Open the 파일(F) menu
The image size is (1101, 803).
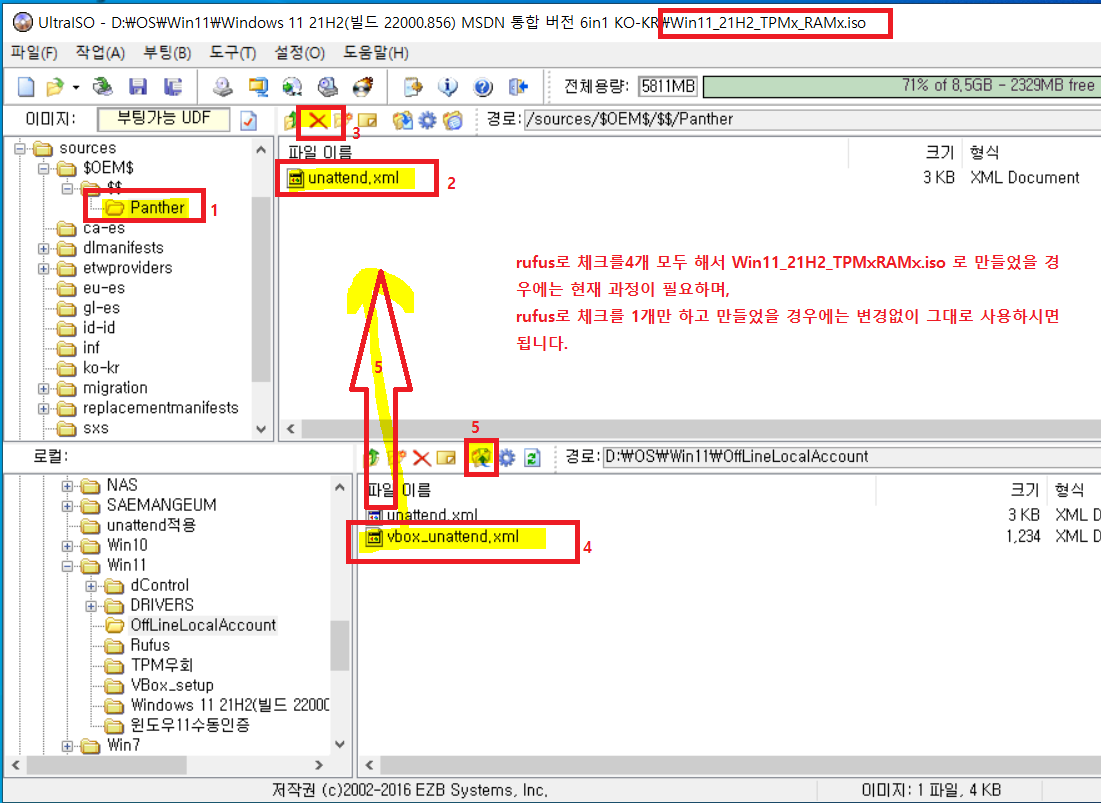[34, 53]
